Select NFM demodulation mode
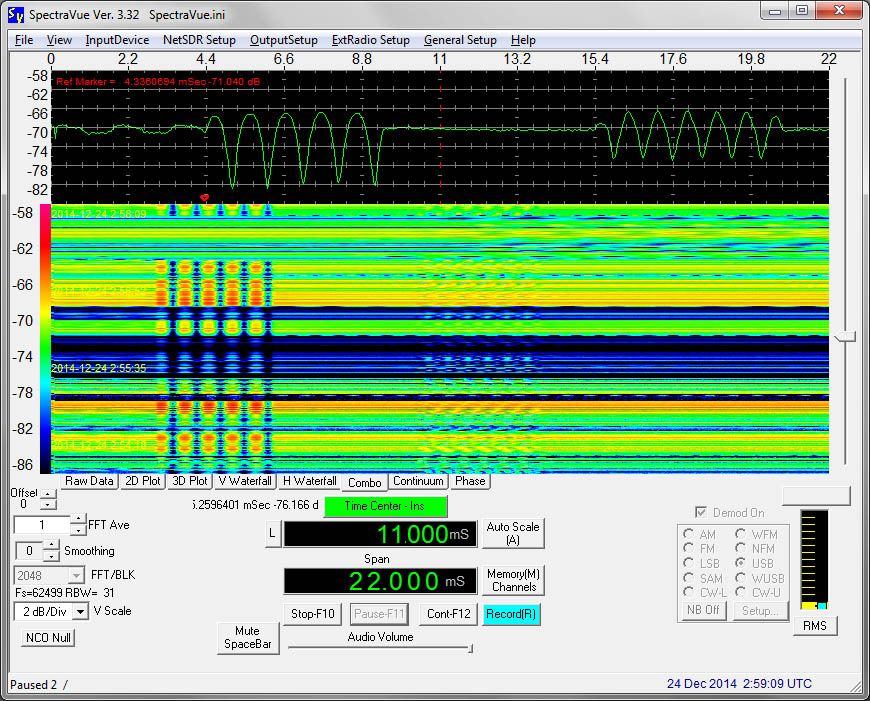Screen dimensions: 870x701 point(740,548)
